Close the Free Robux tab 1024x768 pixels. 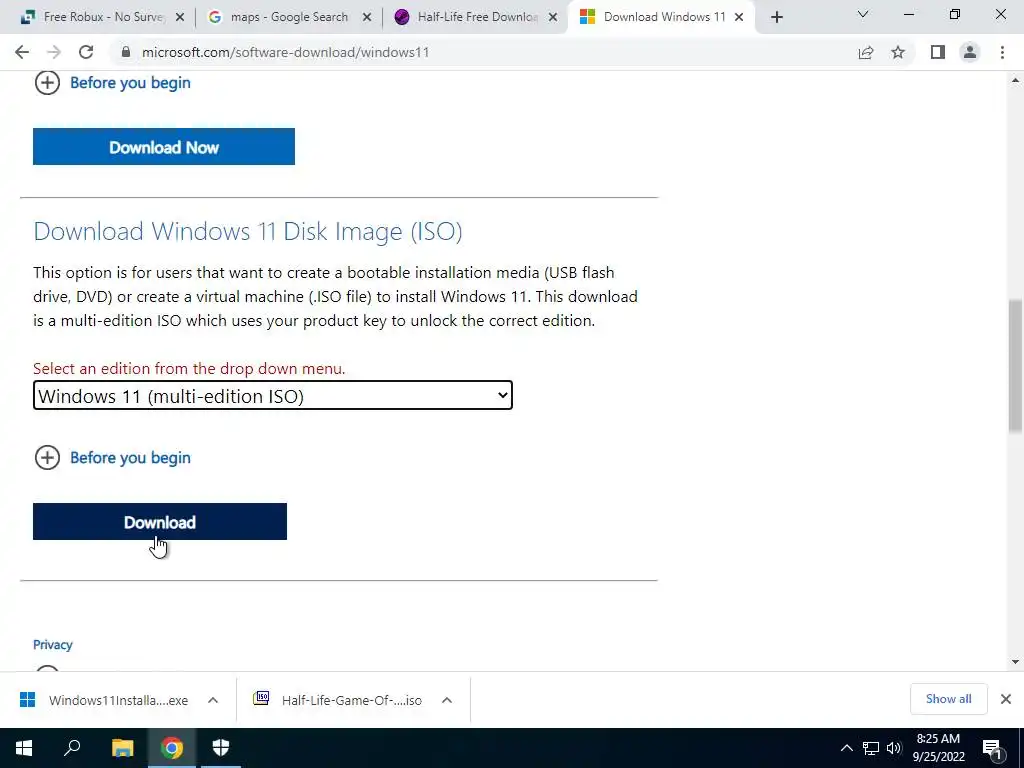click(x=180, y=18)
